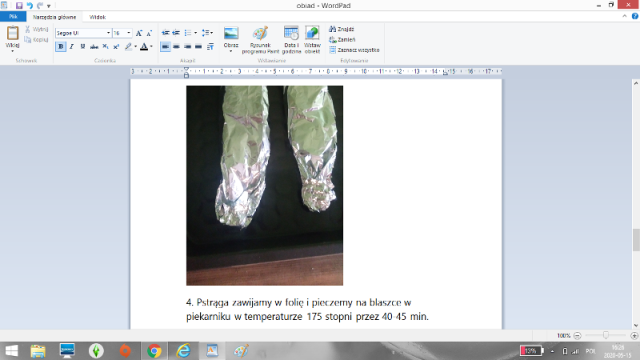Viewport: 640px width, 360px height.
Task: Toggle italic formatting
Action: tap(72, 47)
